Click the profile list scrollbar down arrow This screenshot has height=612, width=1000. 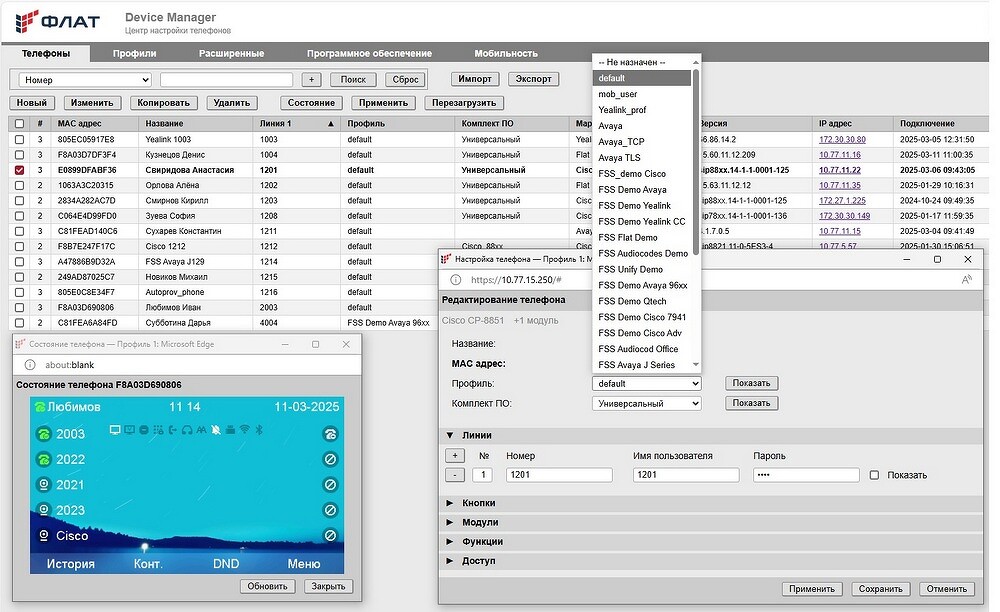[x=696, y=365]
